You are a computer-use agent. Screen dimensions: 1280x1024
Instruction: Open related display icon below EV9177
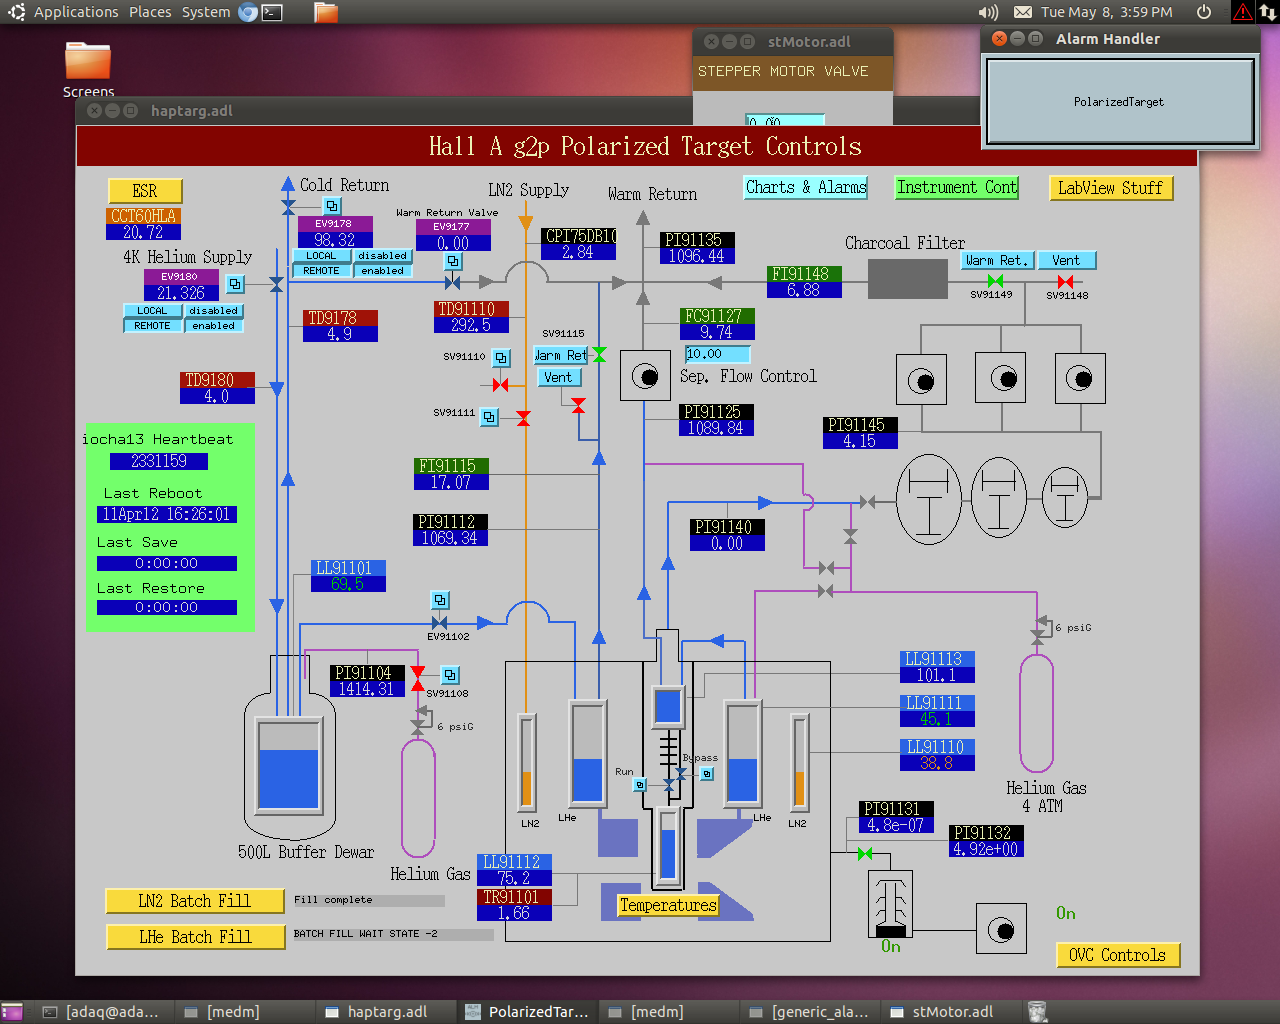(x=453, y=261)
